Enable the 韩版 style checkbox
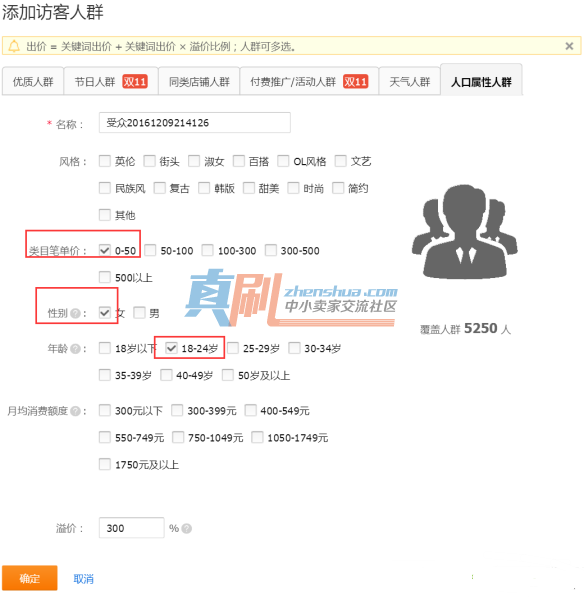The height and width of the screenshot is (597, 584). (x=204, y=188)
